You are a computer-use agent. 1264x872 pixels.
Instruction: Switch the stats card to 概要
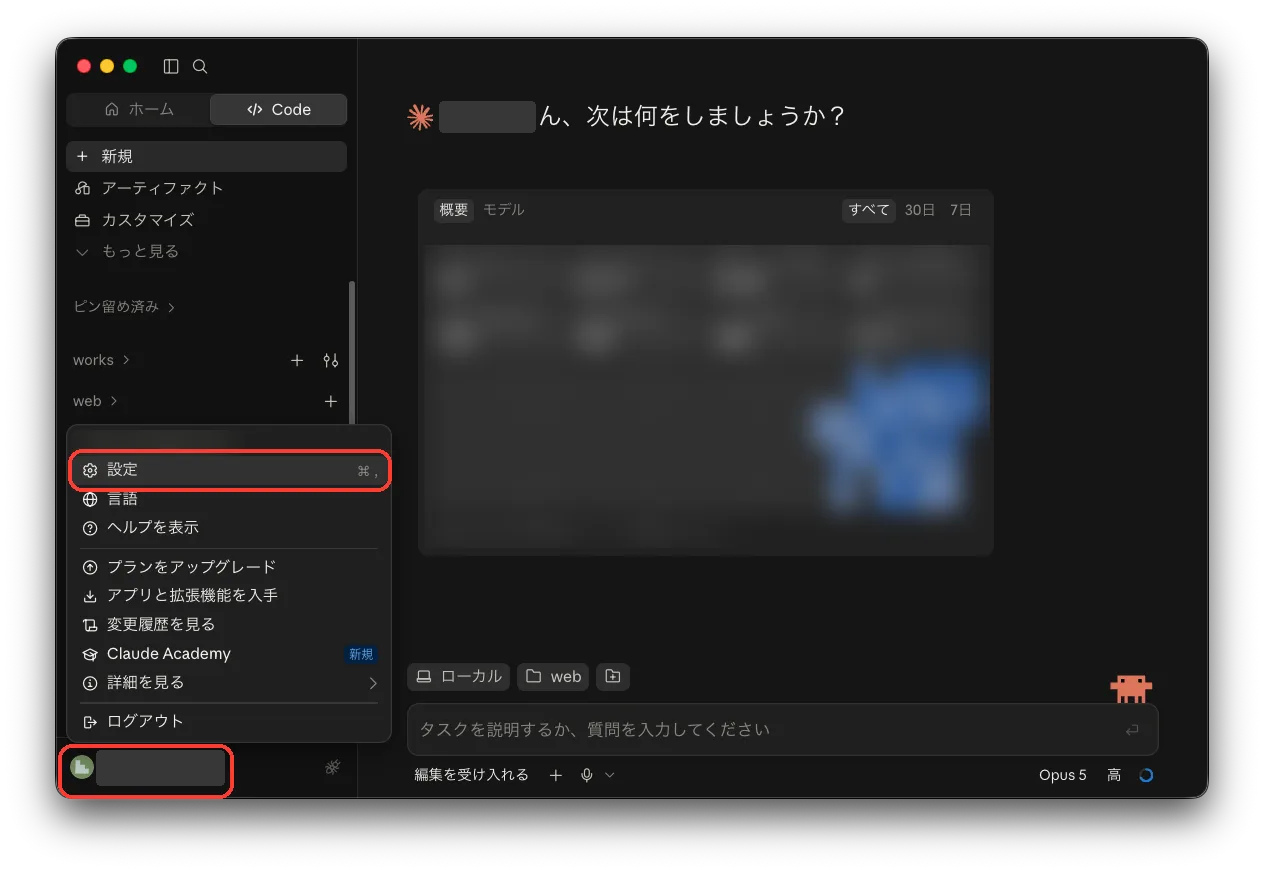453,210
